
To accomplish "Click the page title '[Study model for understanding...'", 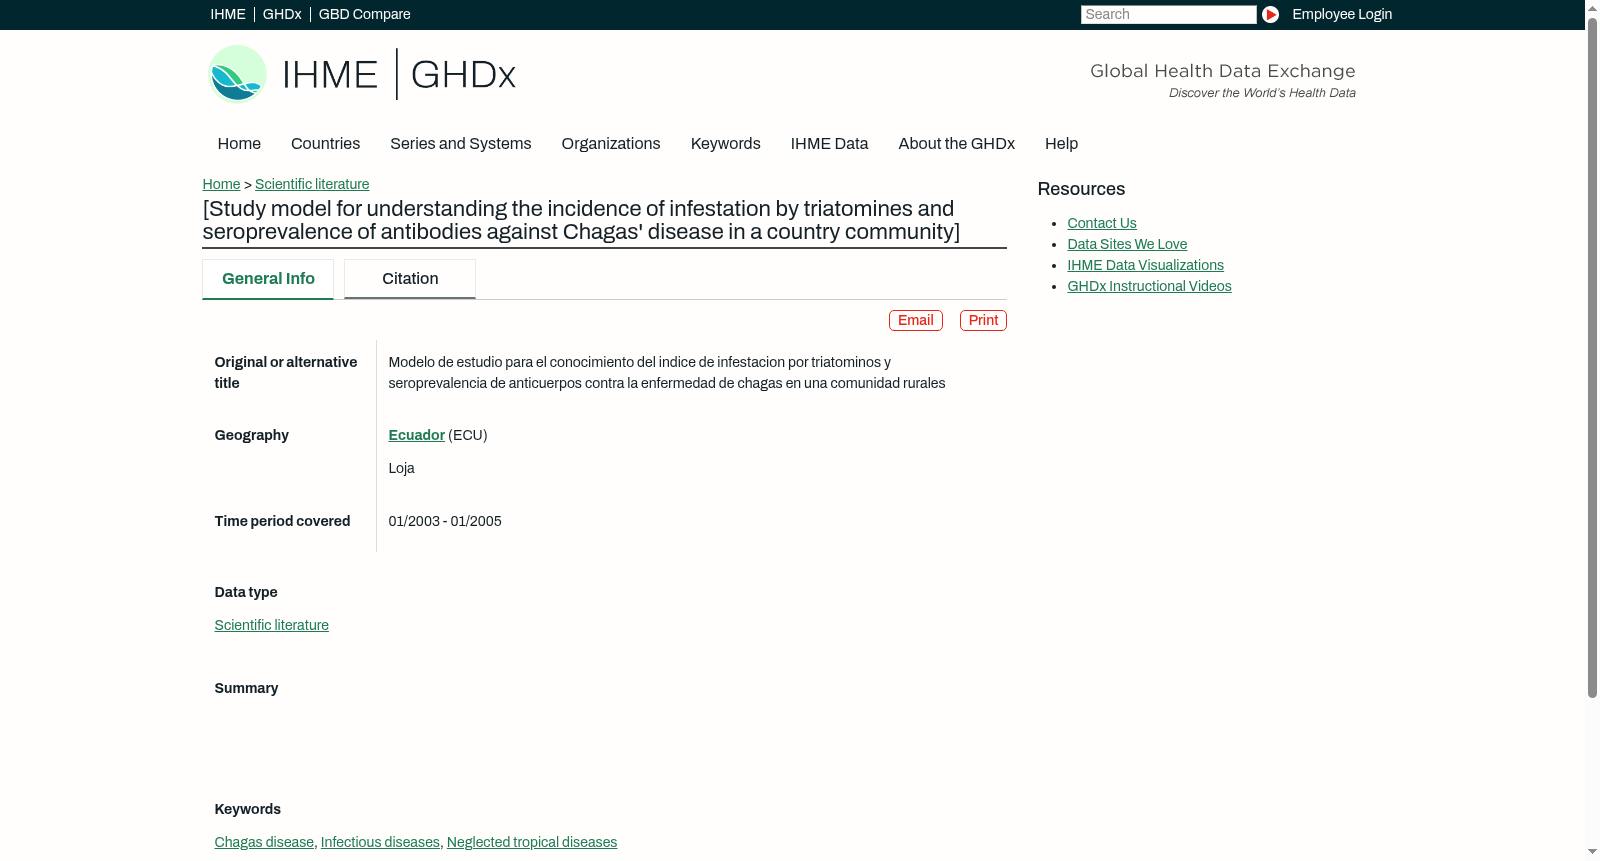I will (581, 220).
